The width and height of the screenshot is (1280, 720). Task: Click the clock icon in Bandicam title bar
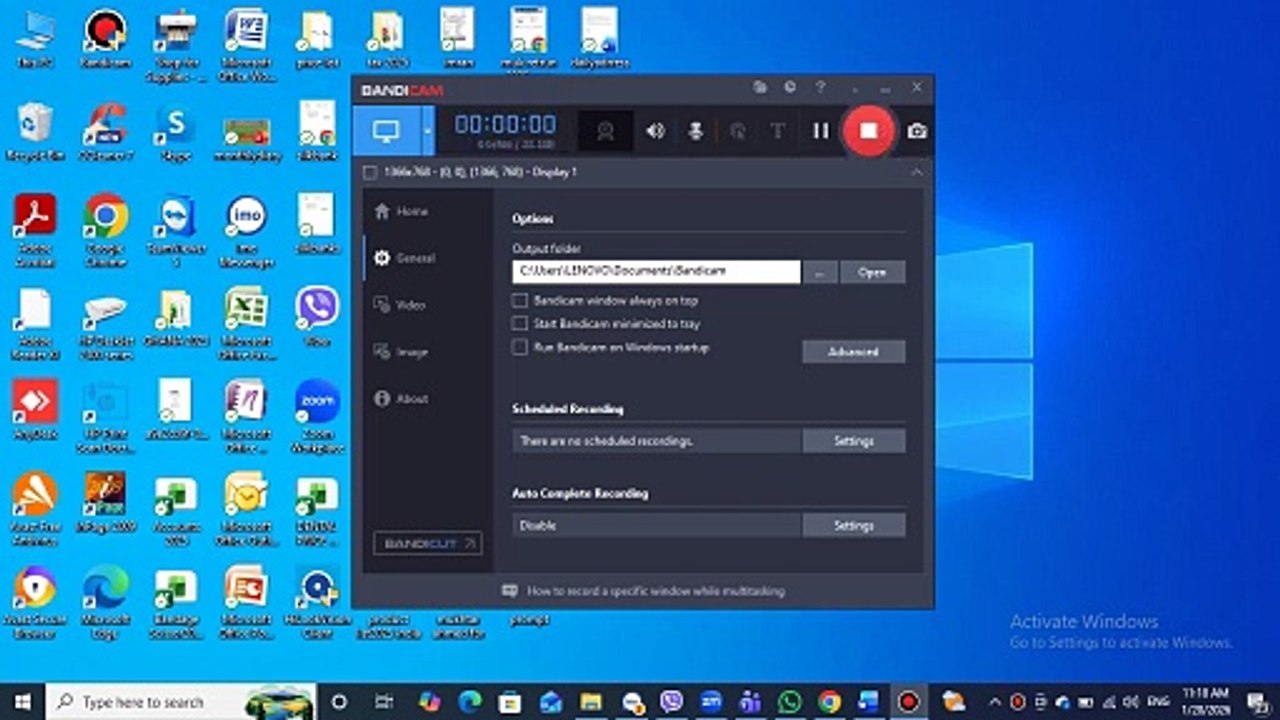pos(790,88)
